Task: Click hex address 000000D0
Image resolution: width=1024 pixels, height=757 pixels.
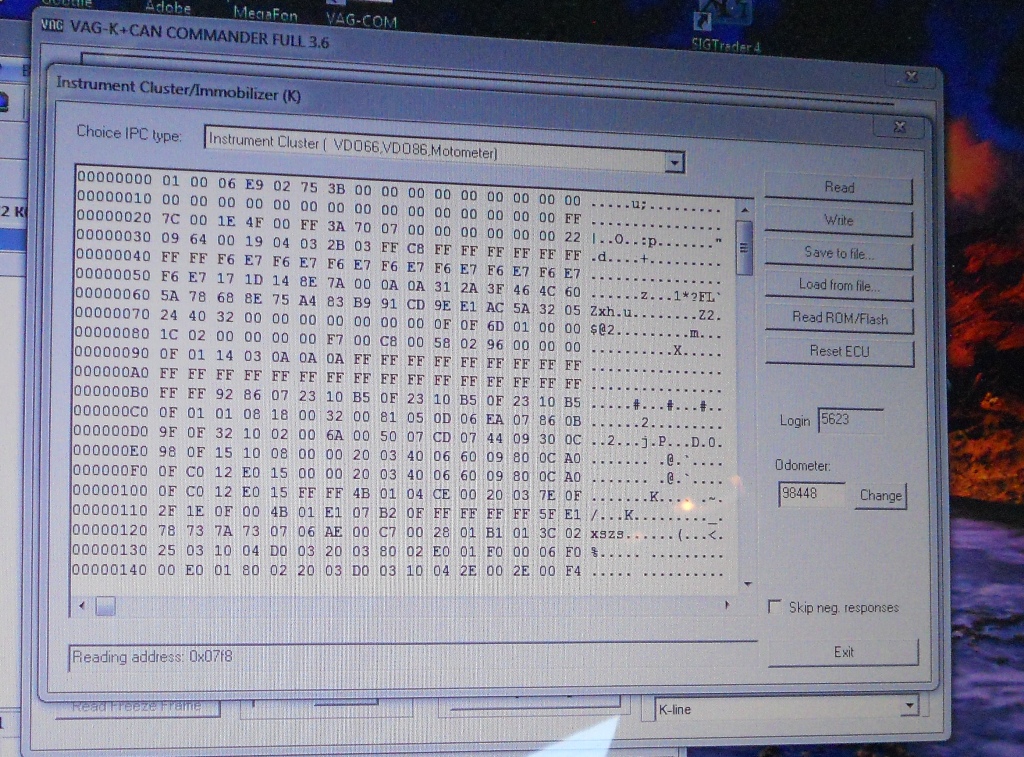Action: pos(110,431)
